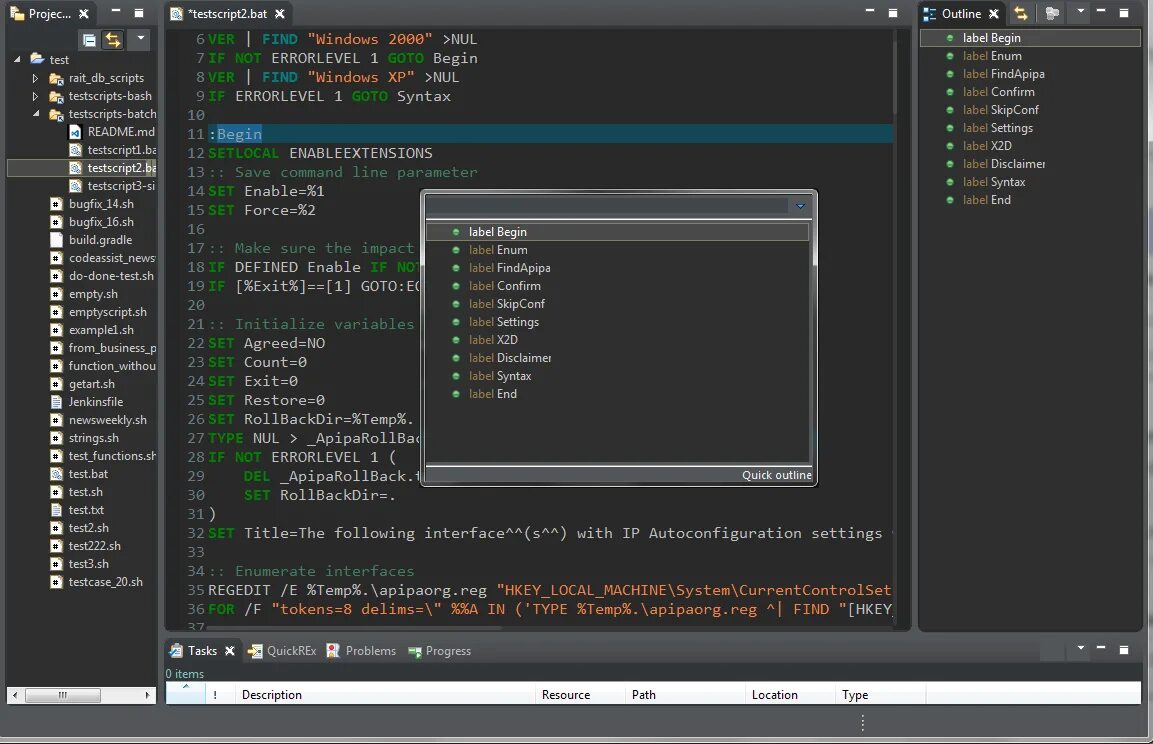Click label Disclaimer in Outline view
This screenshot has height=744, width=1153.
click(1004, 164)
